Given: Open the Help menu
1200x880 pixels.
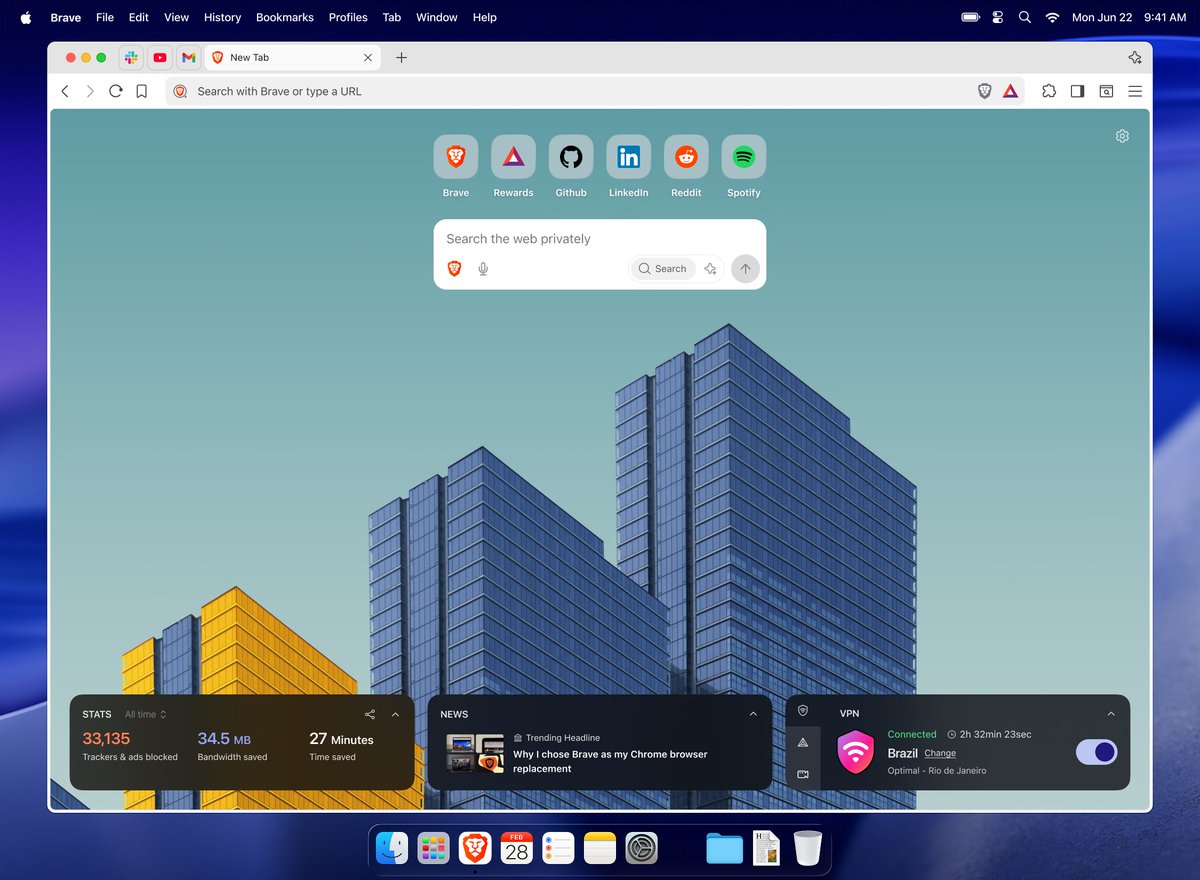Looking at the screenshot, I should [x=484, y=17].
